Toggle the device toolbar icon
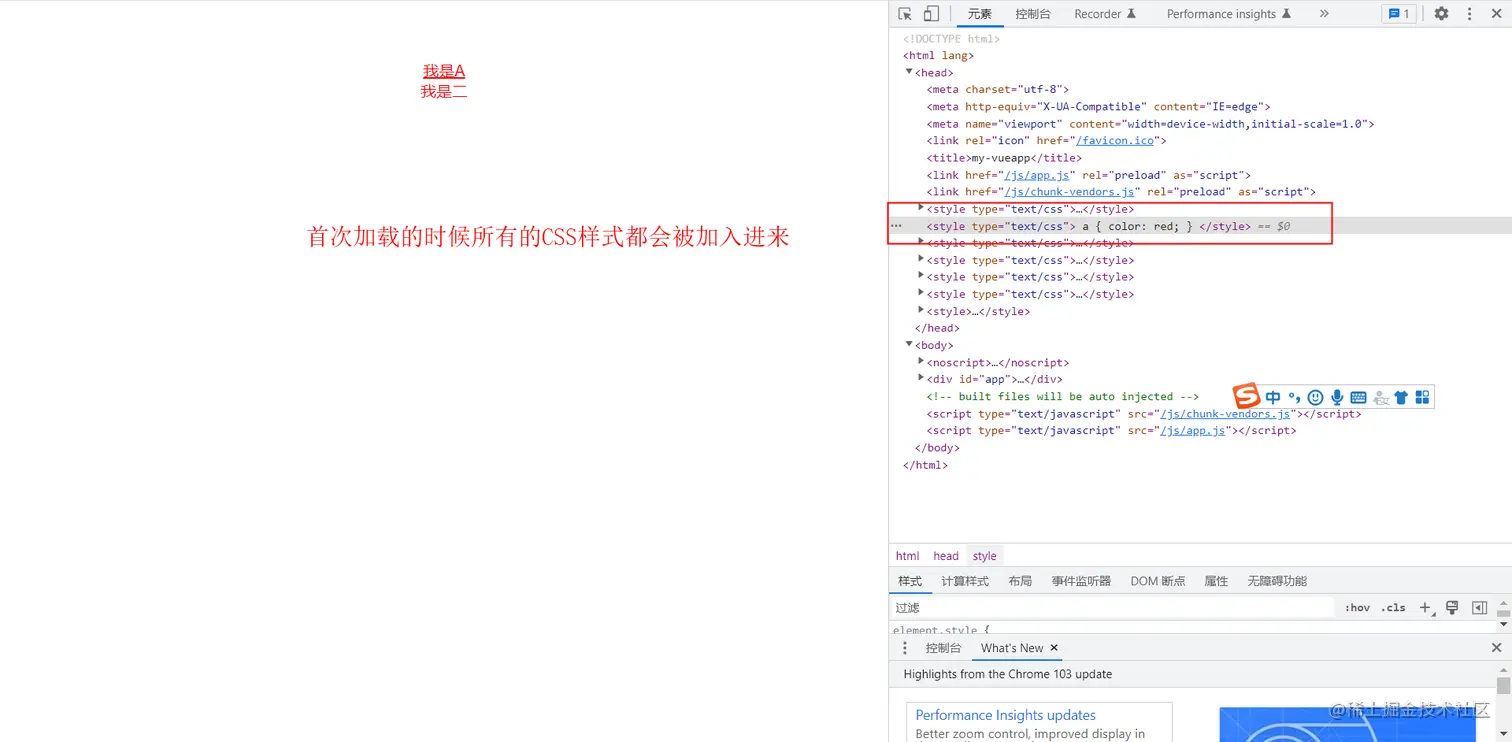Screen dimensions: 1512x742 point(931,14)
